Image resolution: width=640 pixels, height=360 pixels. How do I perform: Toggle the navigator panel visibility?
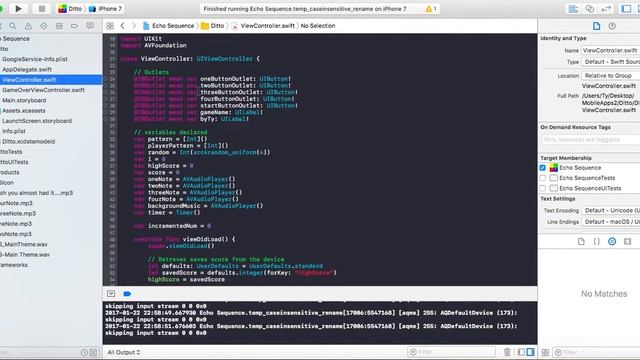point(626,9)
